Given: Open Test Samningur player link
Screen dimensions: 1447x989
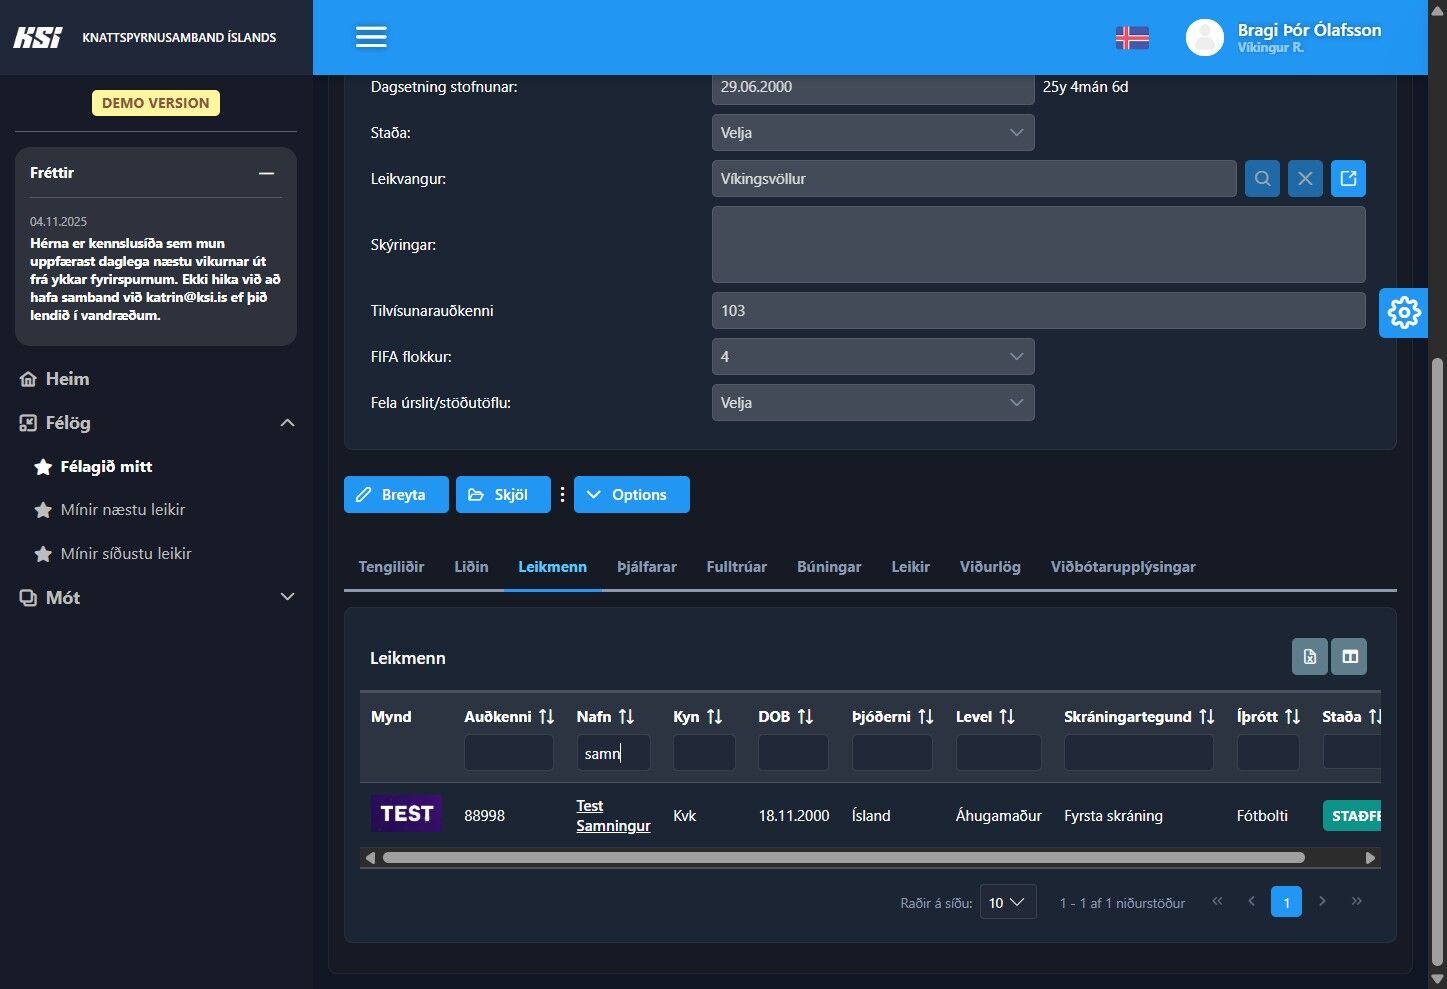Looking at the screenshot, I should click(613, 815).
